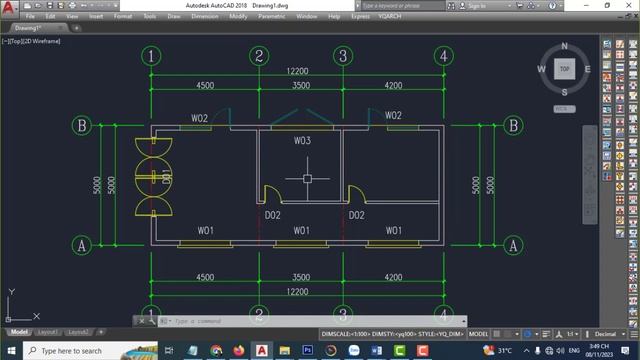Open the WCS dropdown below ViewCube
640x360 pixels.
pos(564,109)
